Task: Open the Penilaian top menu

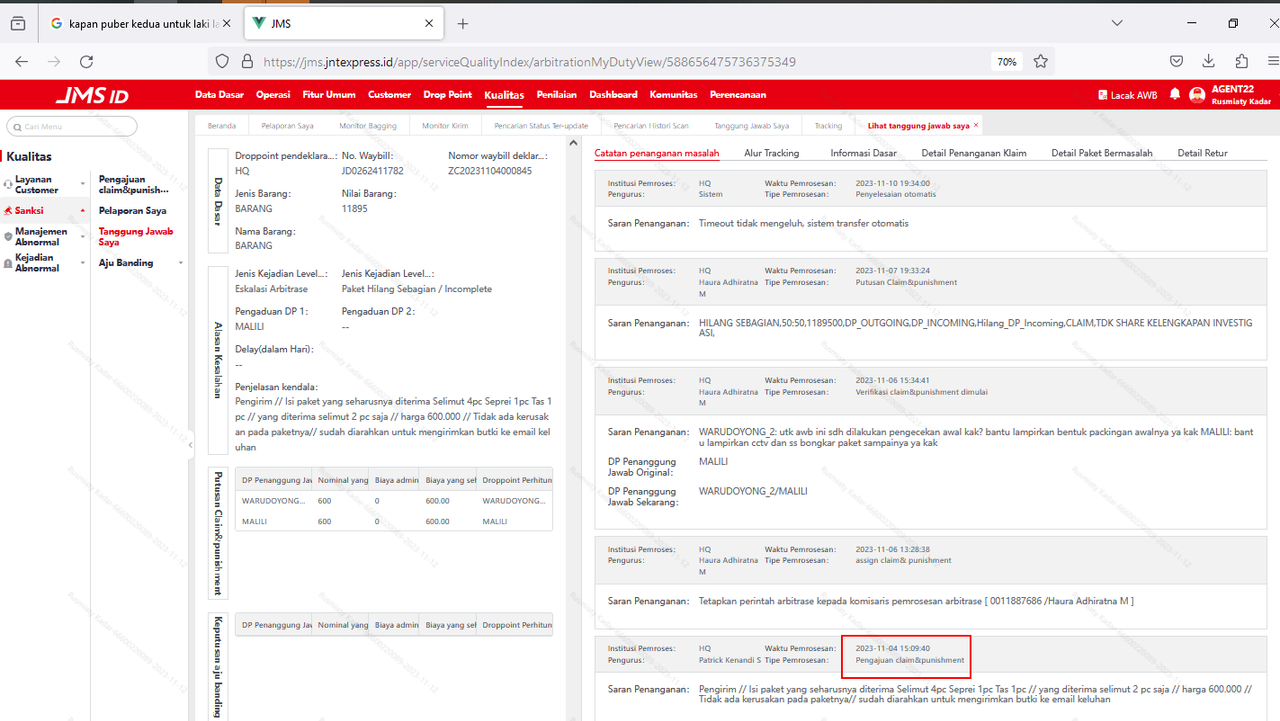Action: point(556,95)
